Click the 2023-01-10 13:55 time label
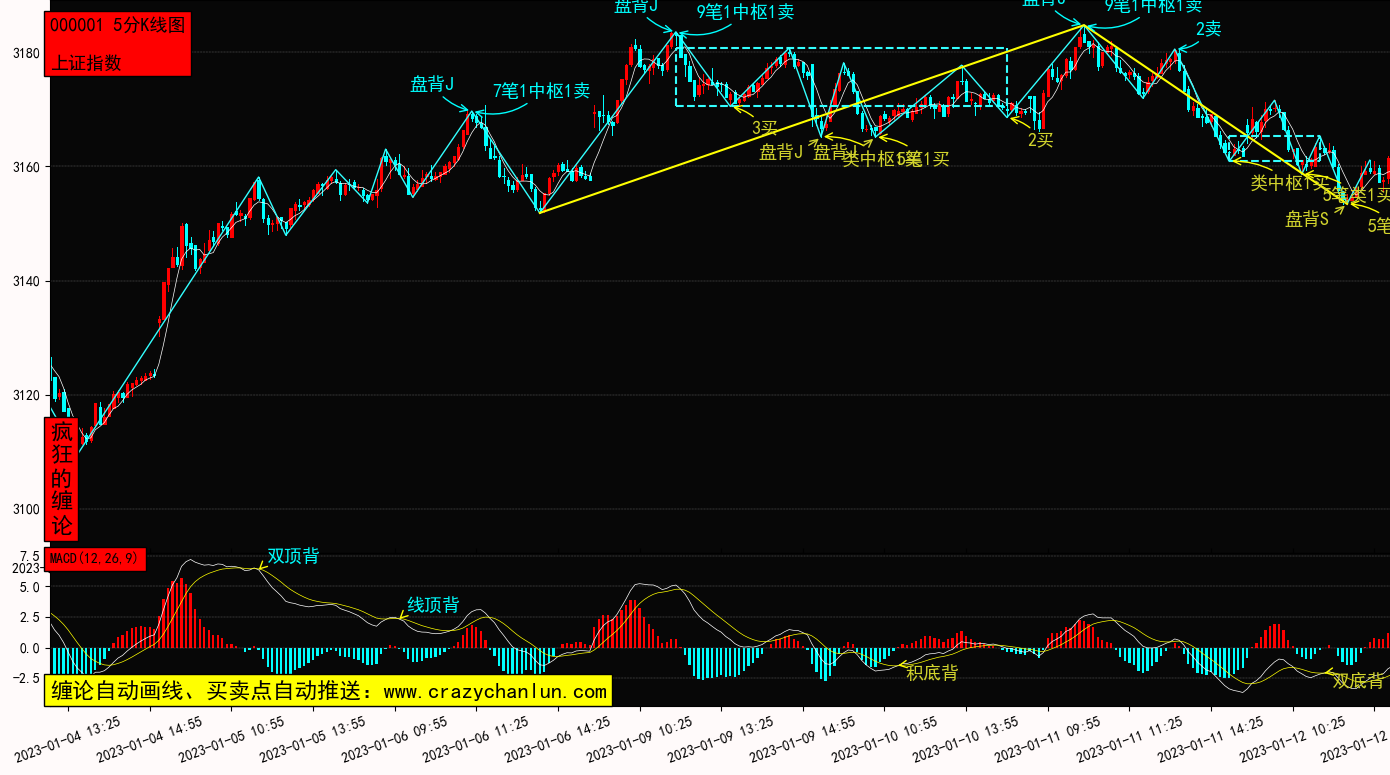Viewport: 1390px width, 775px height. click(966, 738)
